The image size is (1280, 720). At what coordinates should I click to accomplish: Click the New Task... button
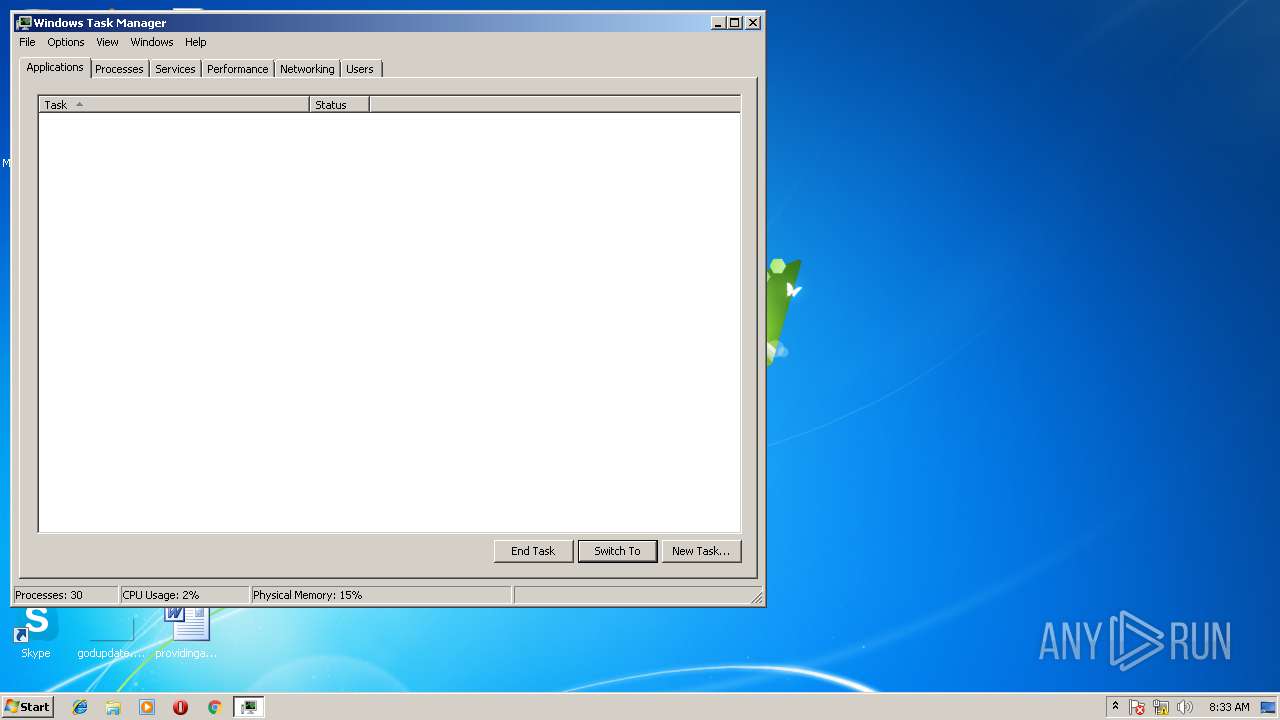(701, 551)
